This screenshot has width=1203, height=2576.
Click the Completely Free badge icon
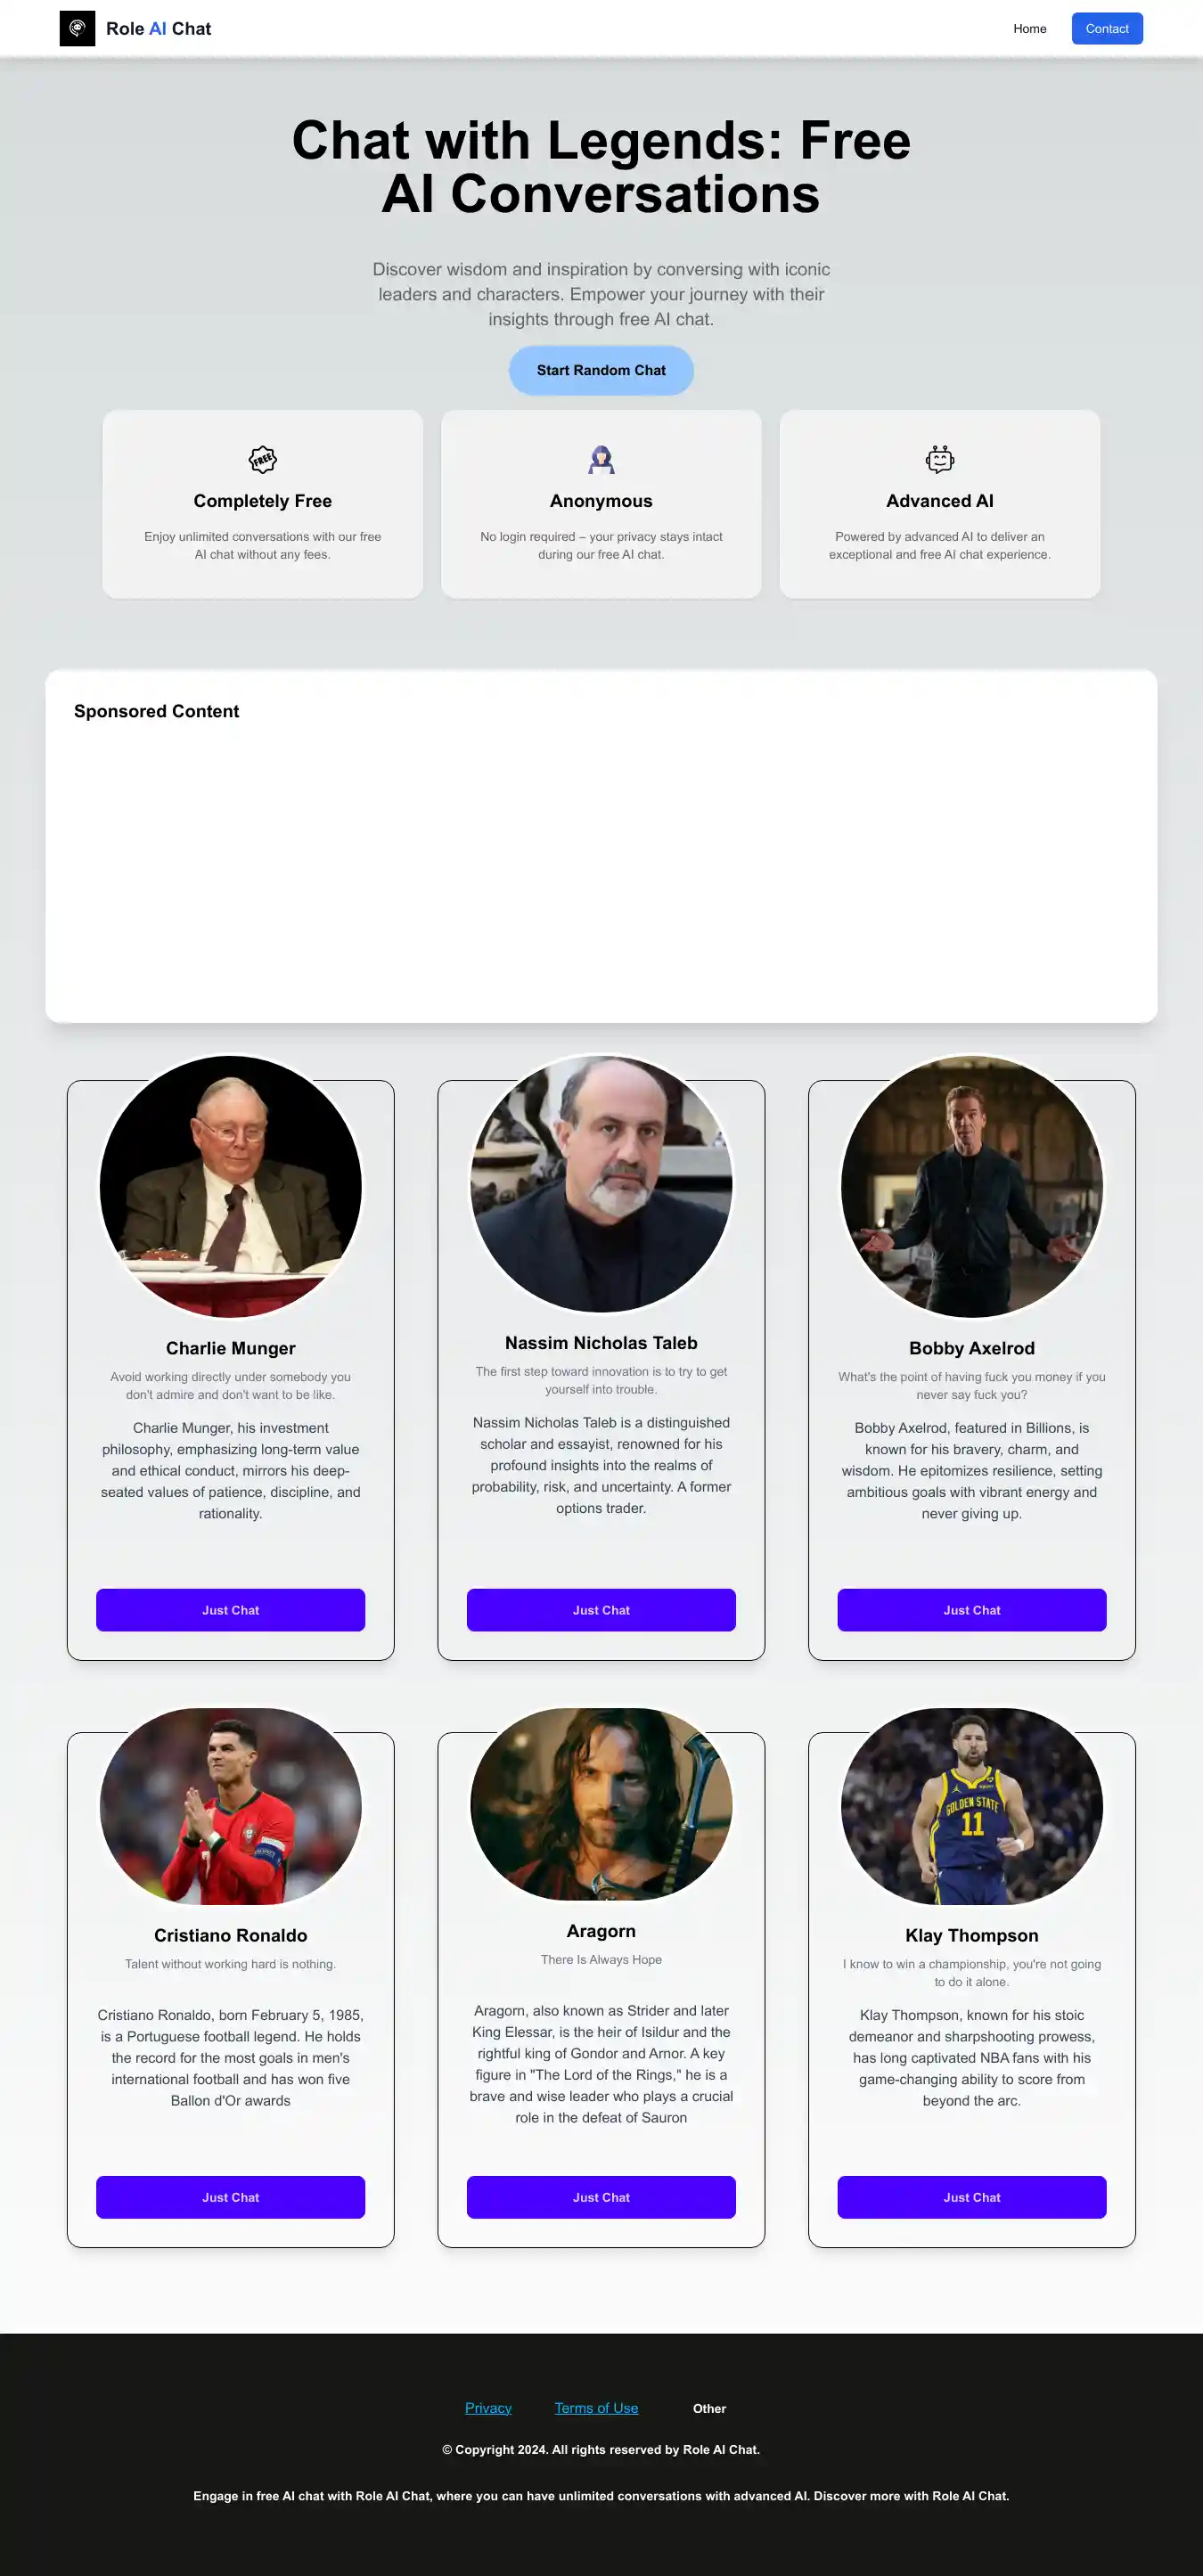click(x=262, y=460)
